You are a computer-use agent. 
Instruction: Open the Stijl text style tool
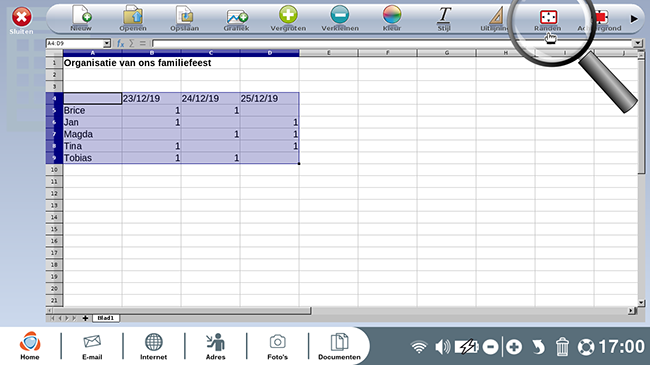pyautogui.click(x=444, y=16)
